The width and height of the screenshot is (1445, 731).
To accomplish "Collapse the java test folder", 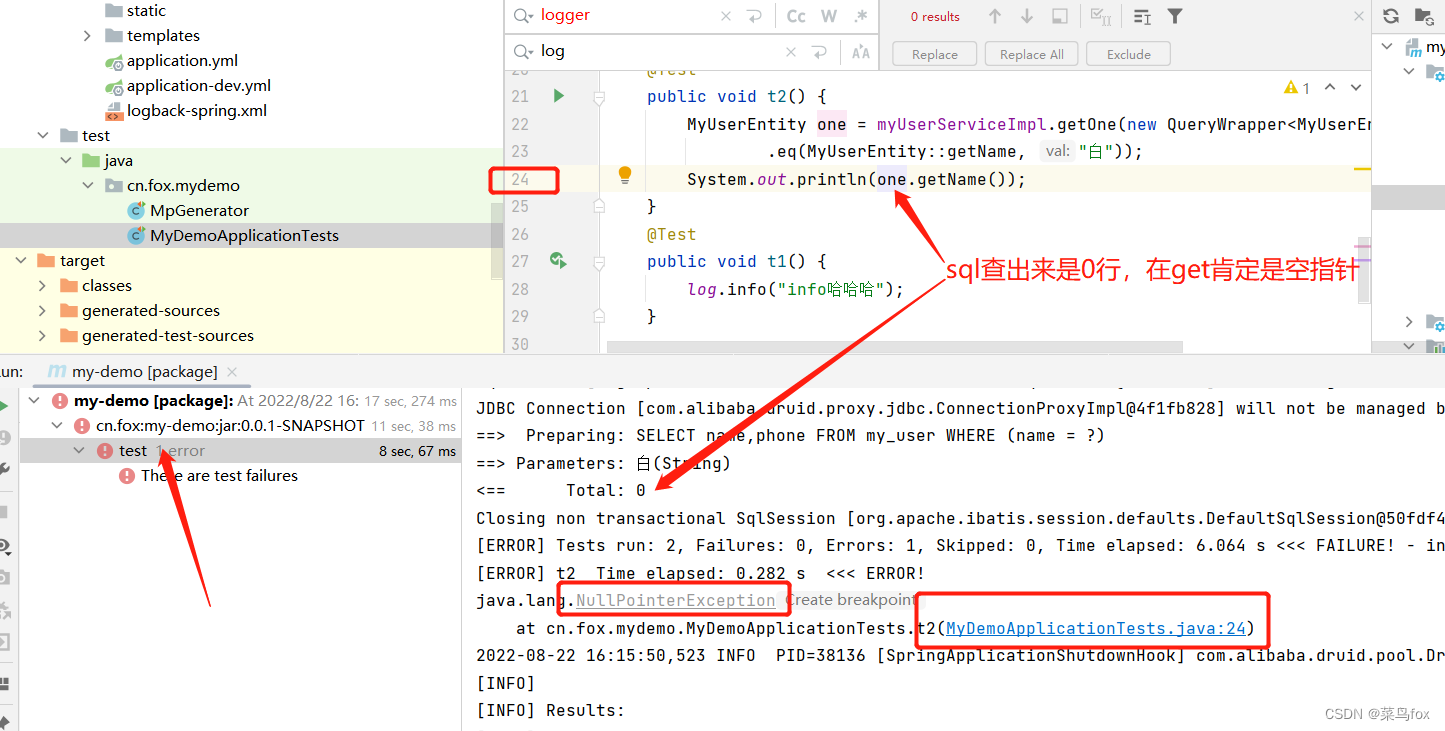I will (x=65, y=161).
